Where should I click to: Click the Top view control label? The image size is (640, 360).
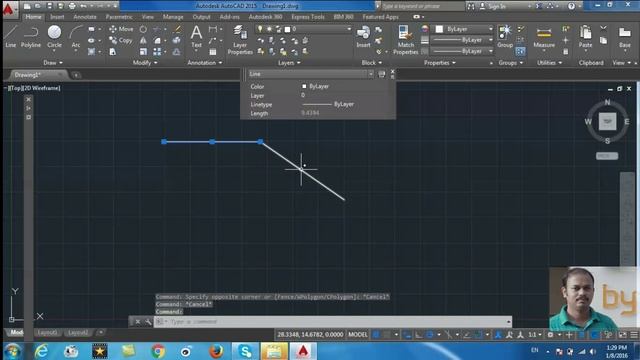(16, 88)
